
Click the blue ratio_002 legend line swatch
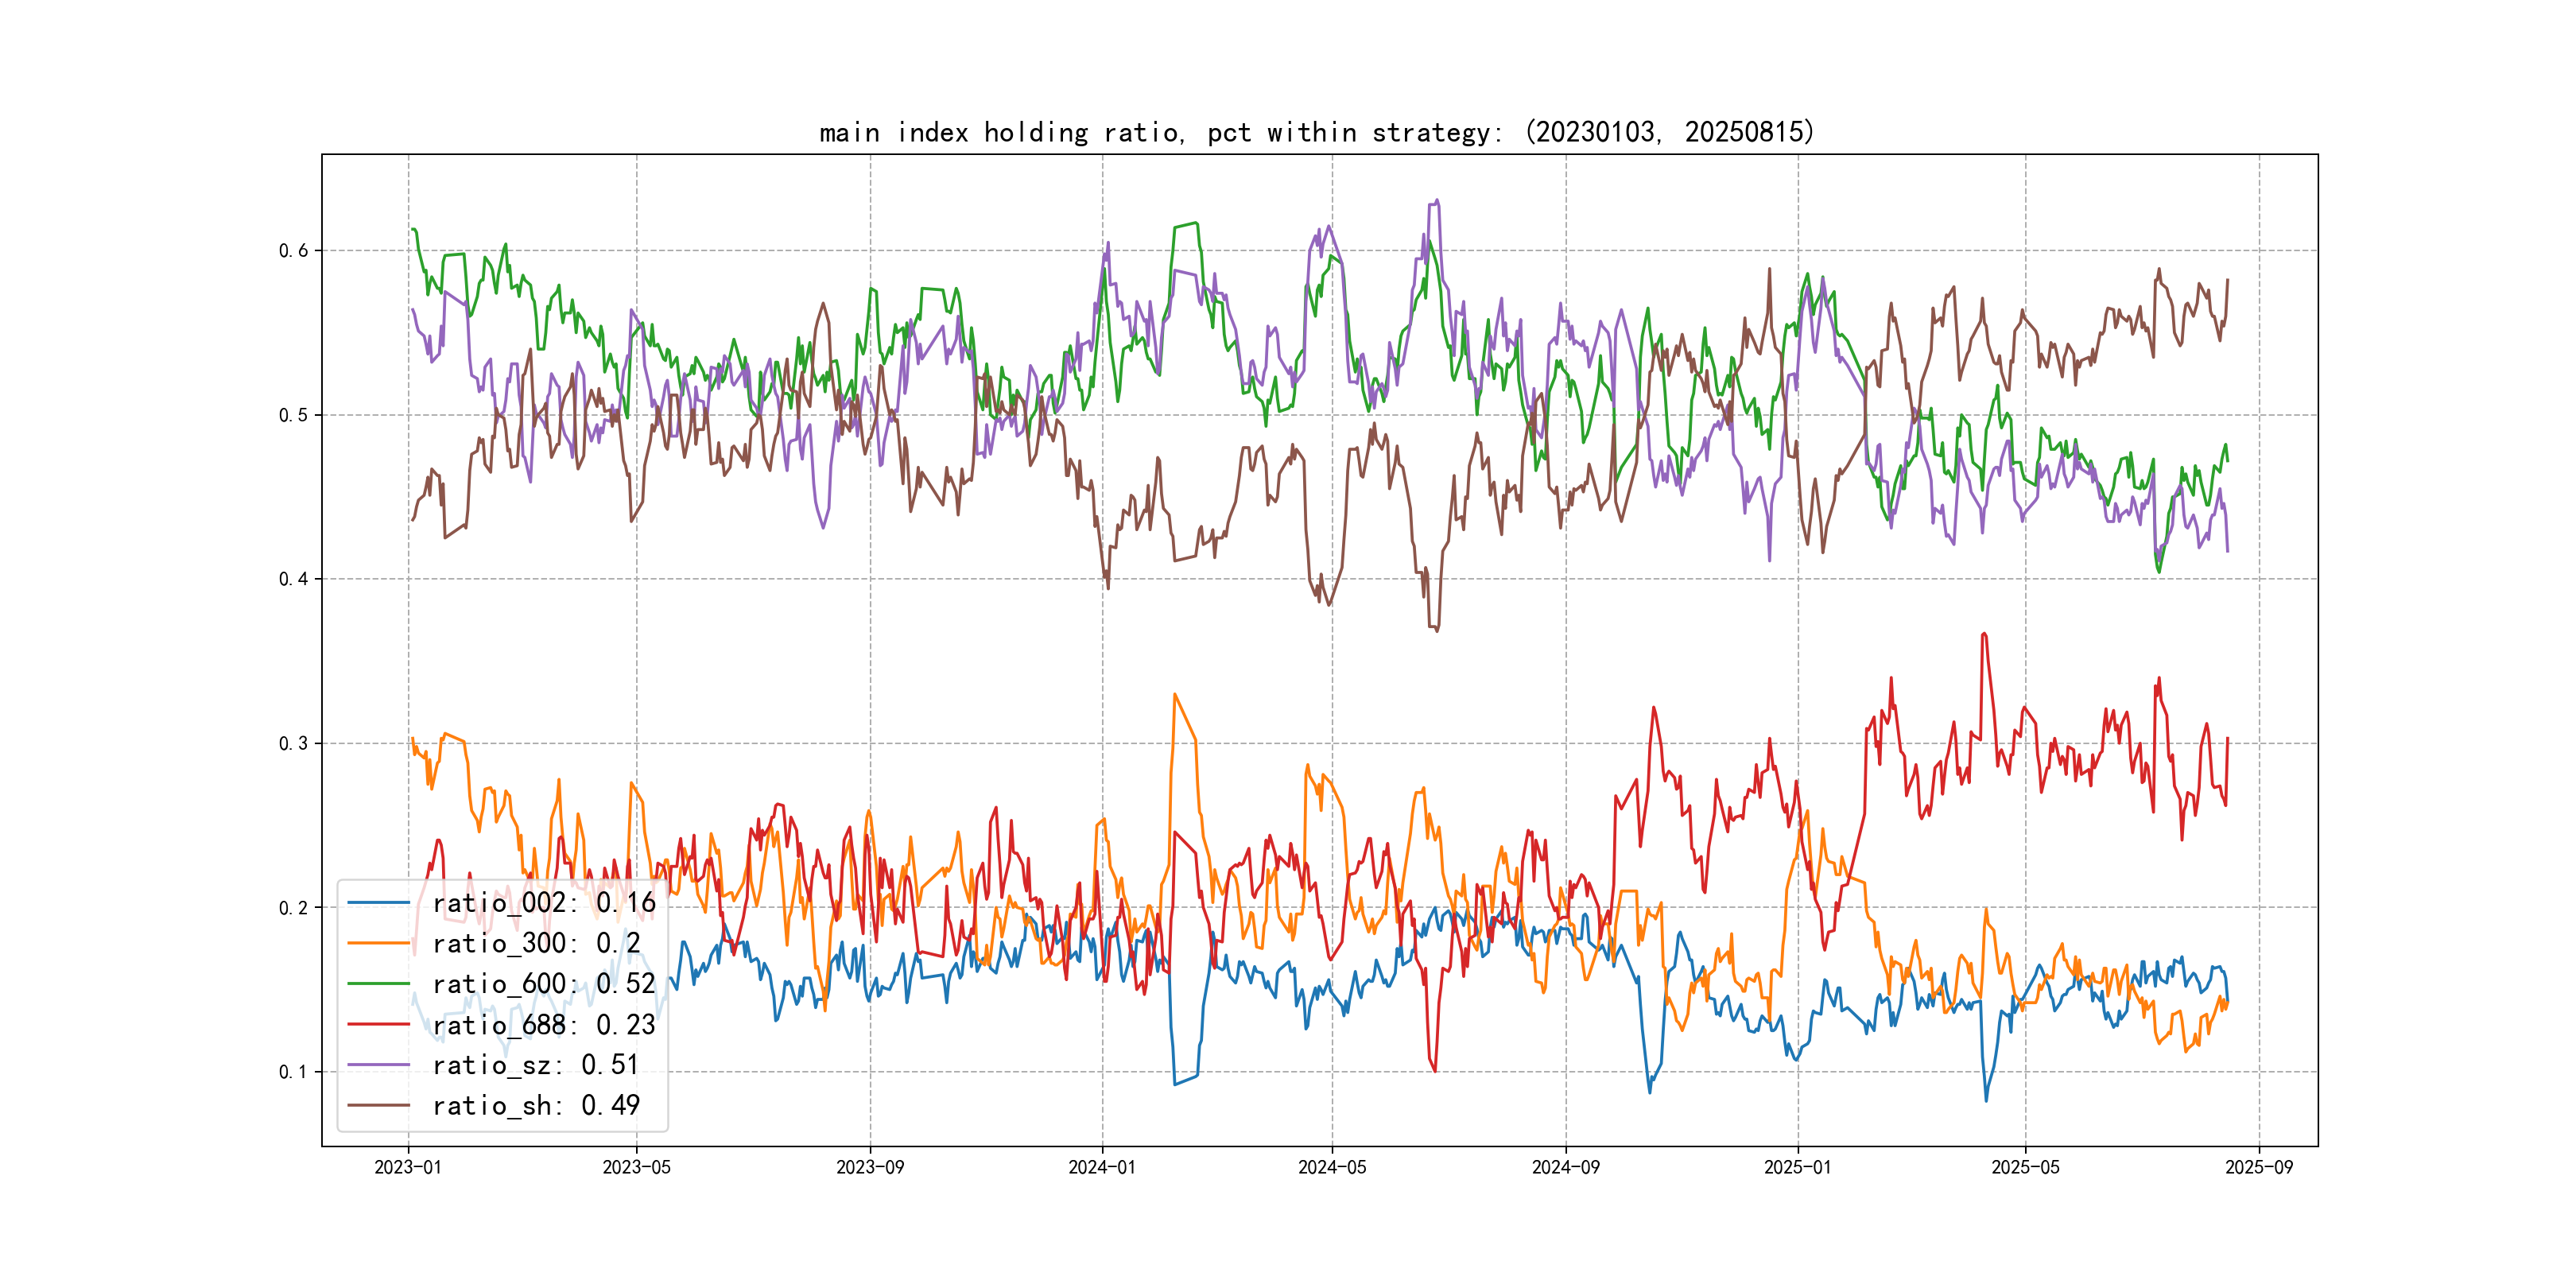[379, 903]
